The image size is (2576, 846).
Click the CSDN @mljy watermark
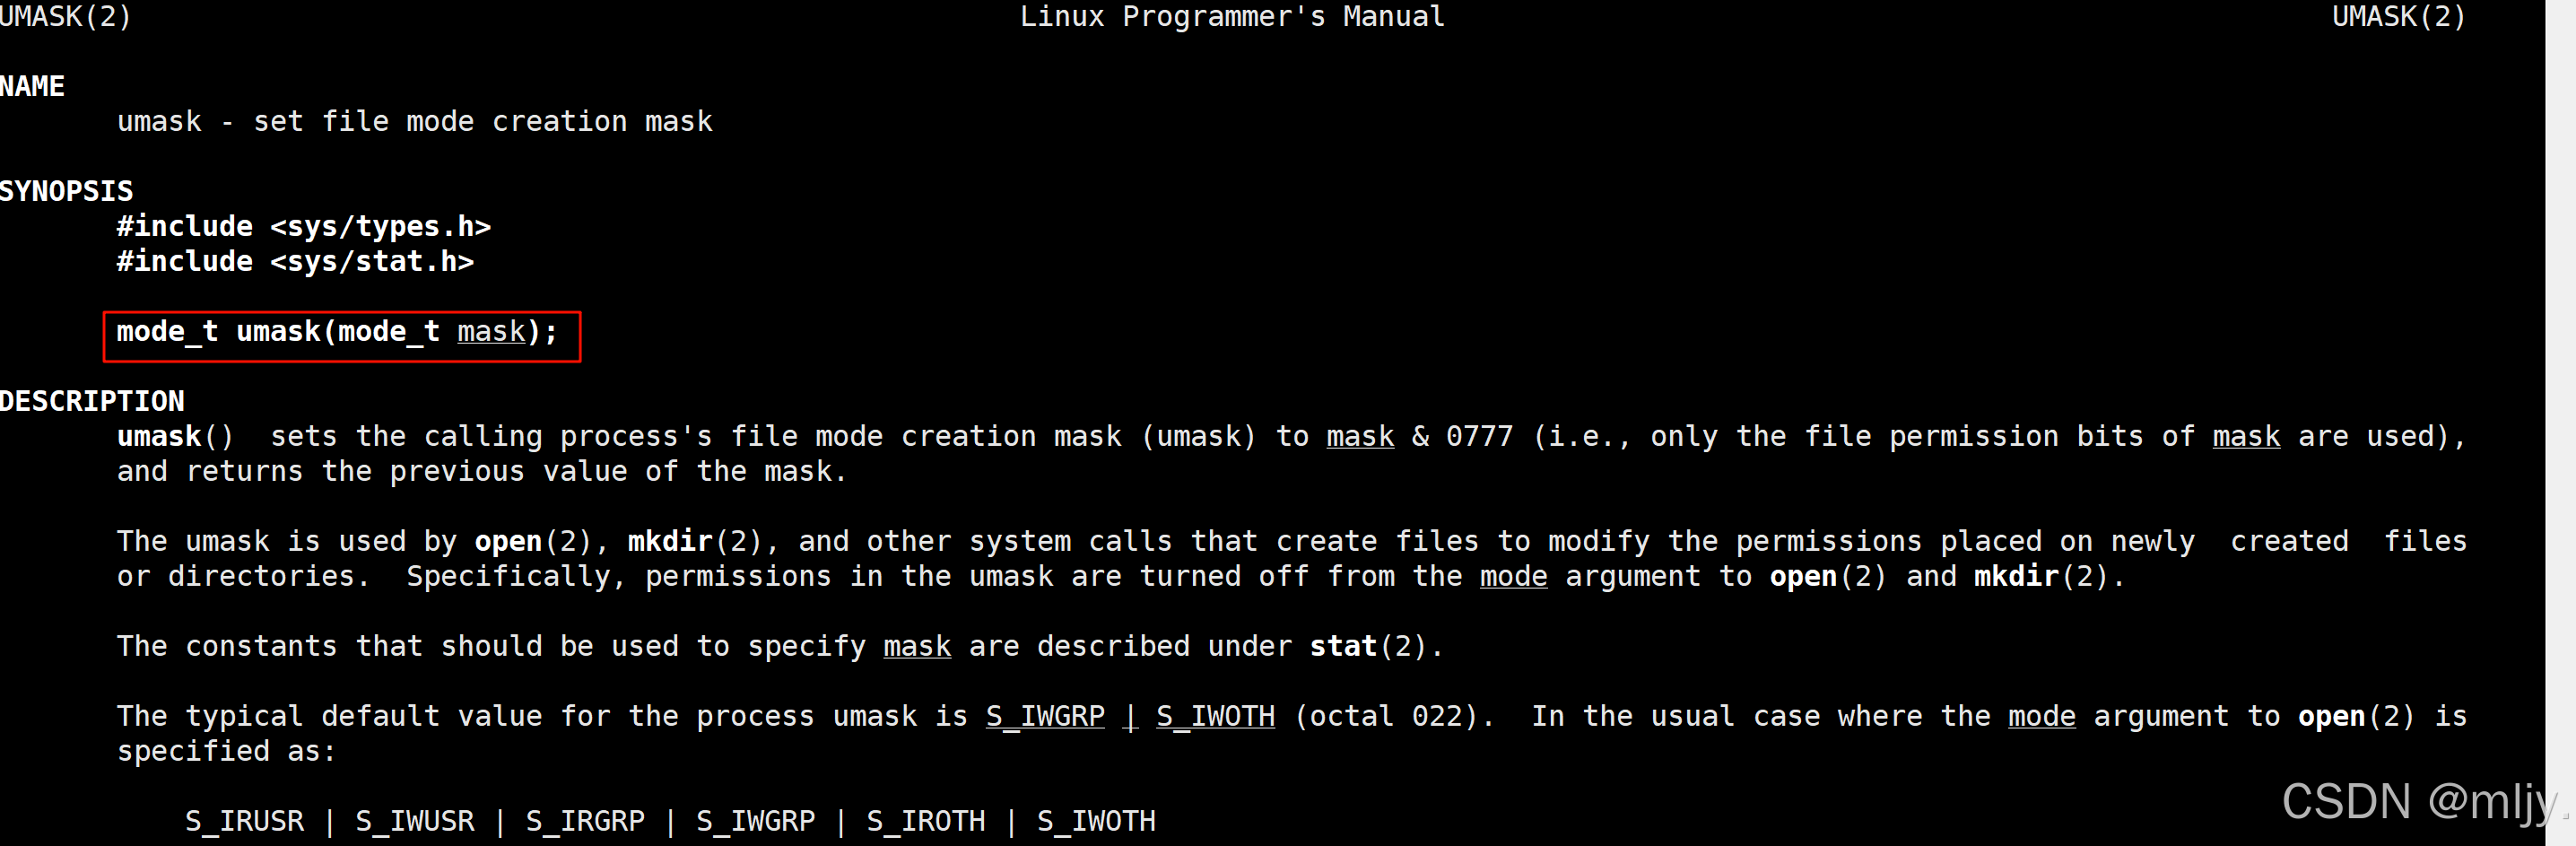(2418, 801)
